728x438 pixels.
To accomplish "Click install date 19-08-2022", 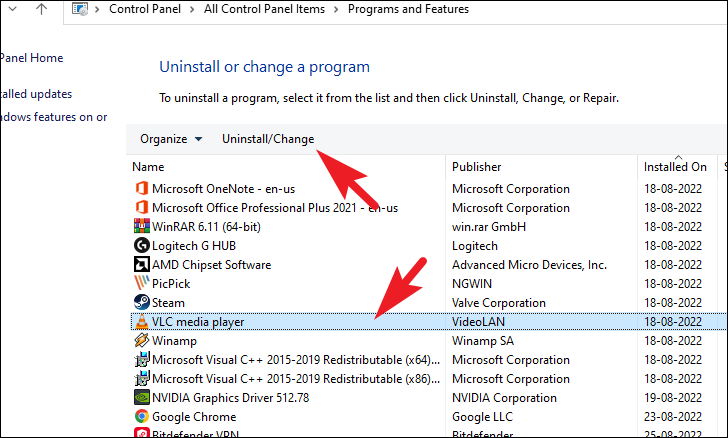I will click(x=673, y=398).
